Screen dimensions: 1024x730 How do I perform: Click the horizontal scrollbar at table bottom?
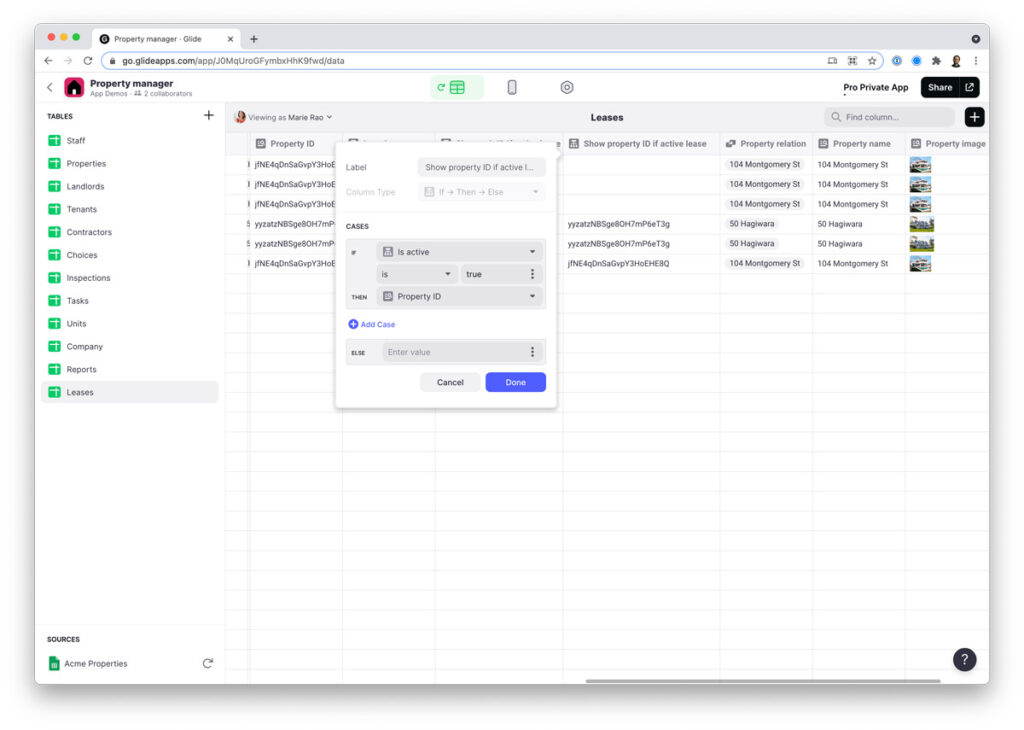click(x=762, y=681)
